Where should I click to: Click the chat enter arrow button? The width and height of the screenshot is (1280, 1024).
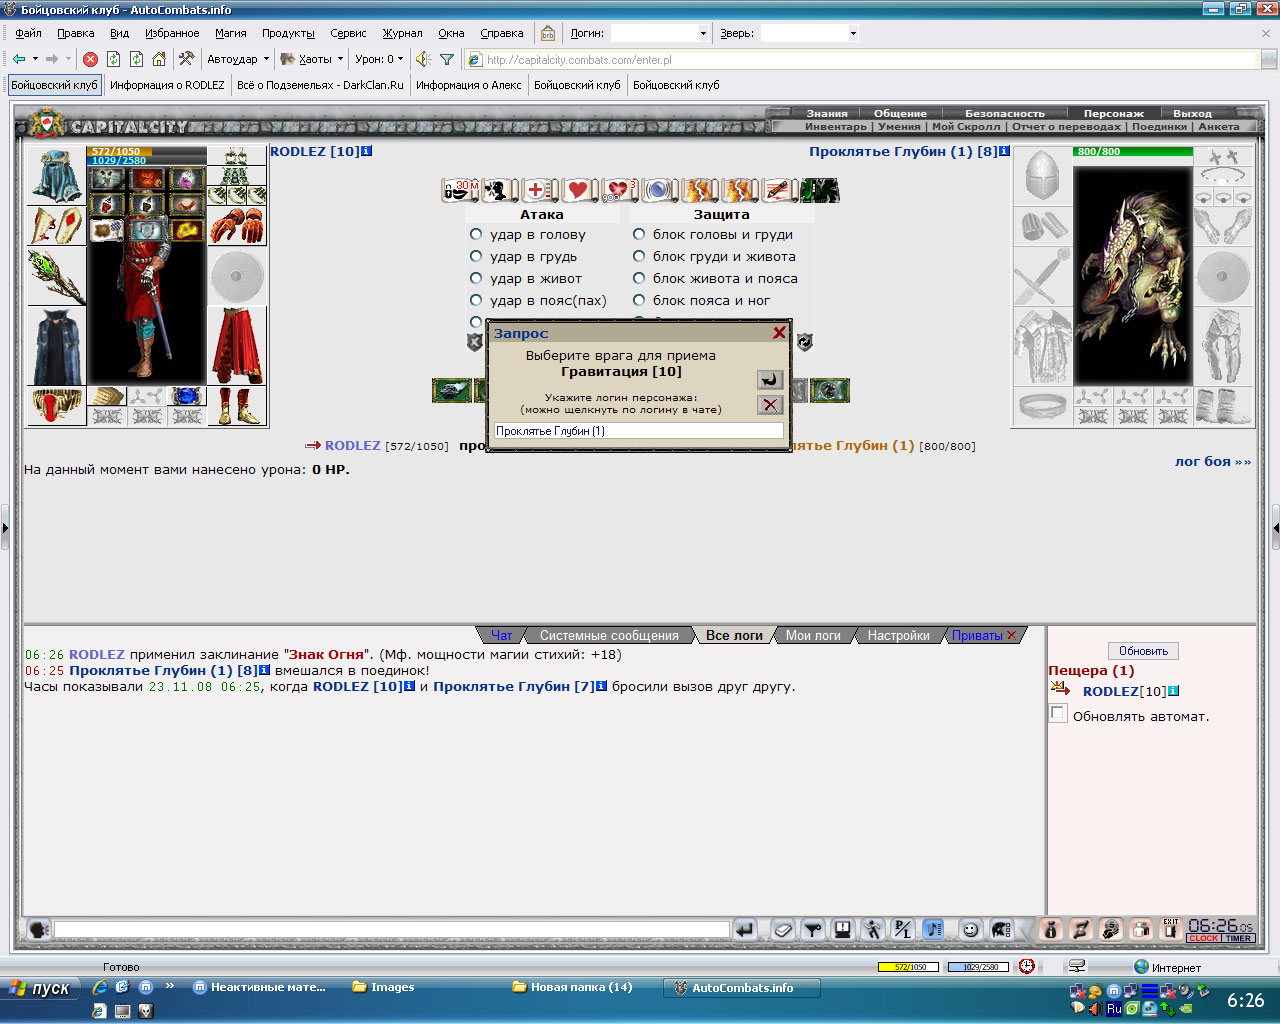coord(744,930)
